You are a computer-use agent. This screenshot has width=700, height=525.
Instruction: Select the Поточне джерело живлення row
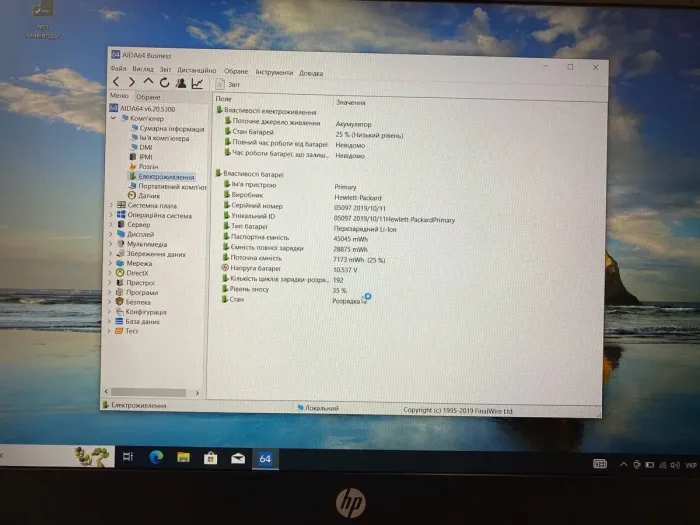click(x=298, y=123)
